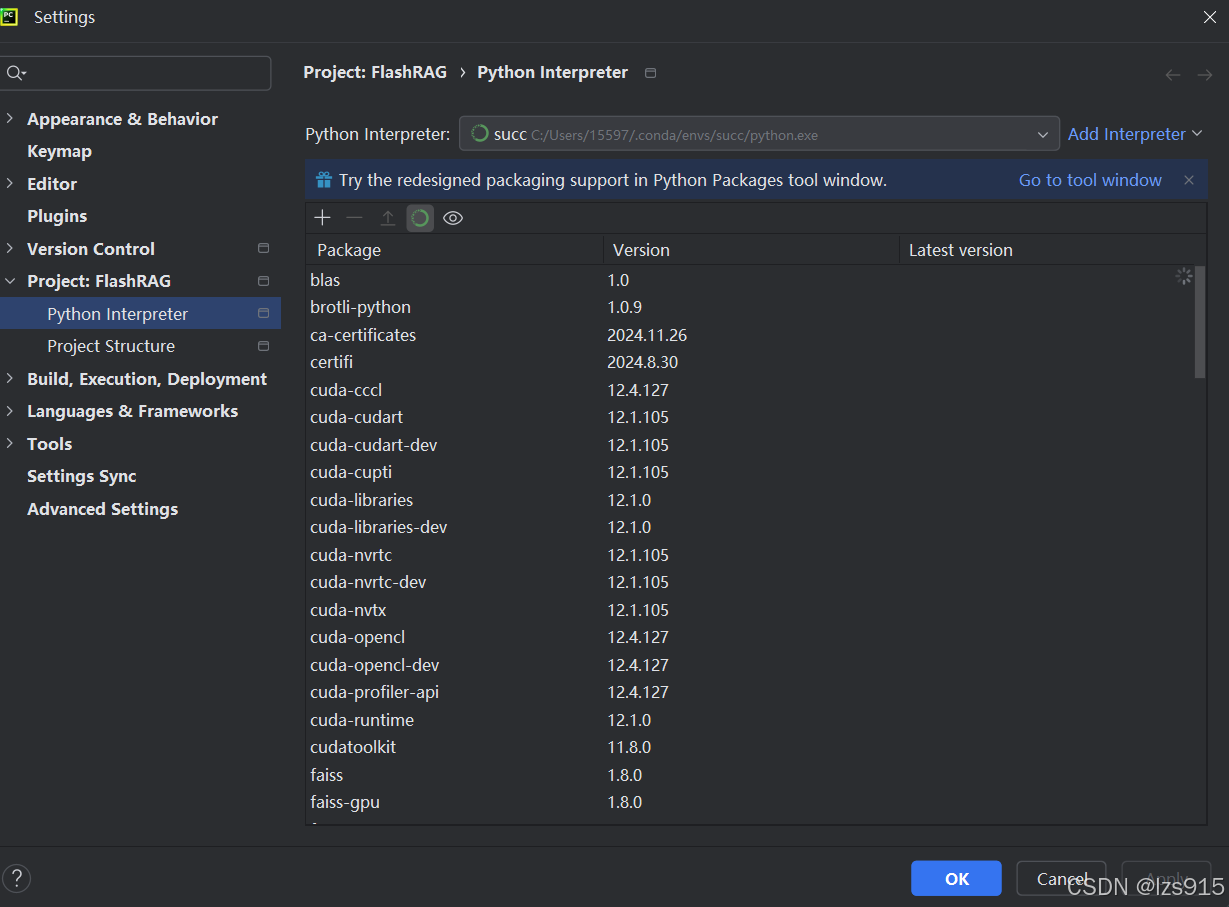1229x907 pixels.
Task: Collapse the Project: FlashRAG tree node
Action: coord(10,281)
